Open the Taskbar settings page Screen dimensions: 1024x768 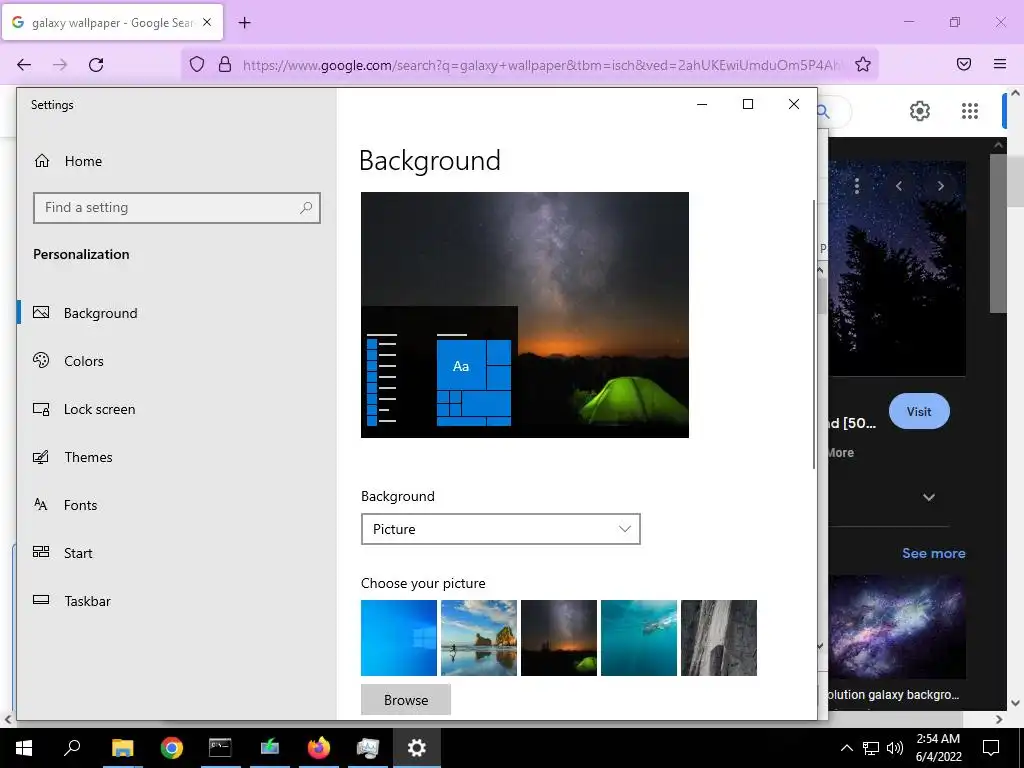[176, 601]
